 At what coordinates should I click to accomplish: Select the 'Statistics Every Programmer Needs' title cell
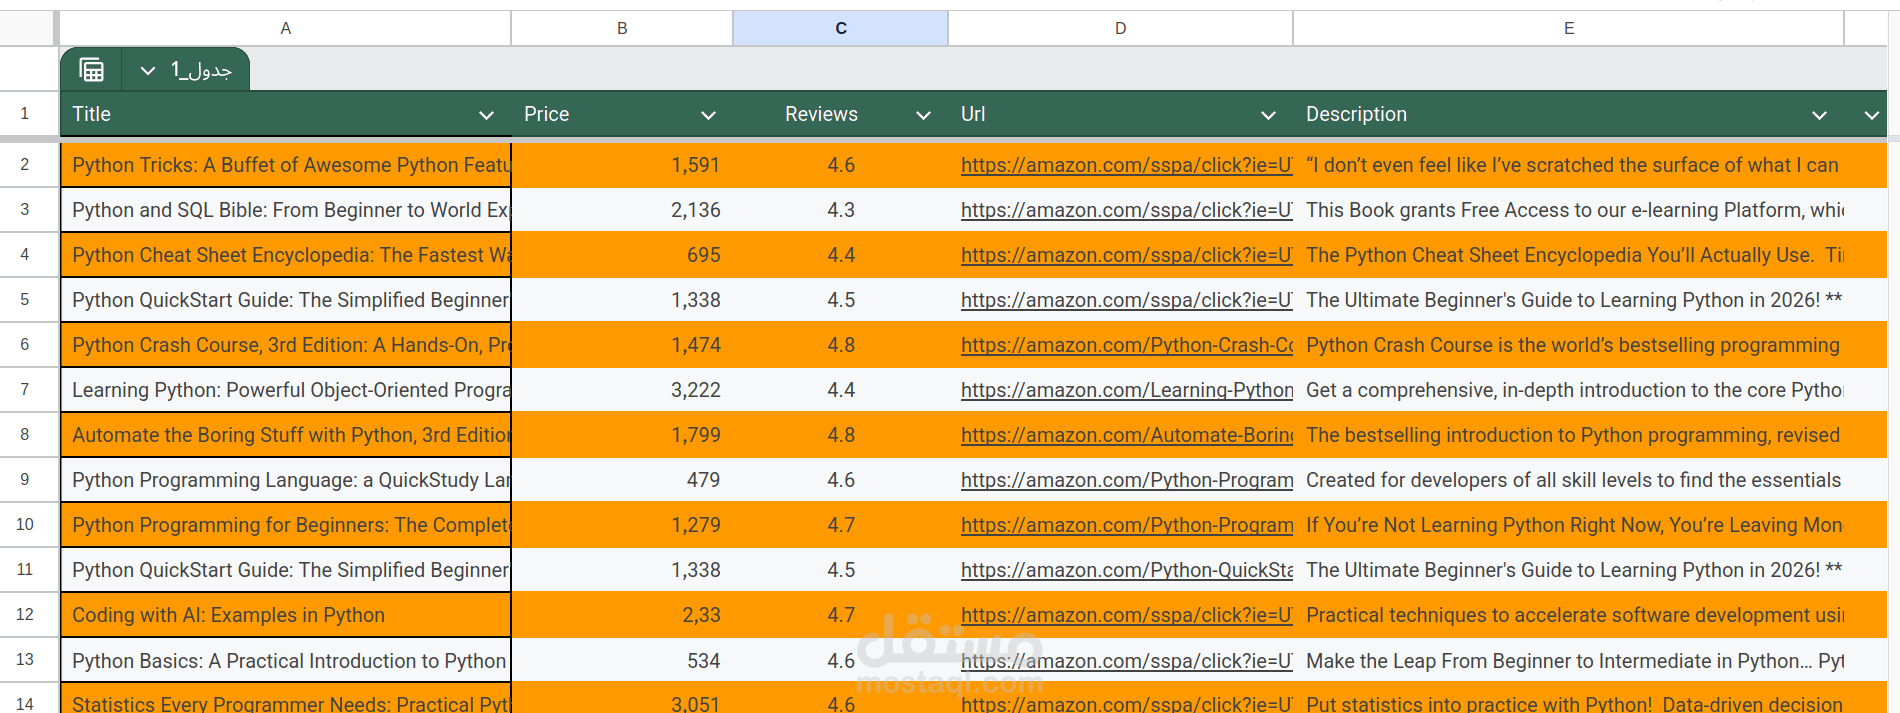point(286,700)
